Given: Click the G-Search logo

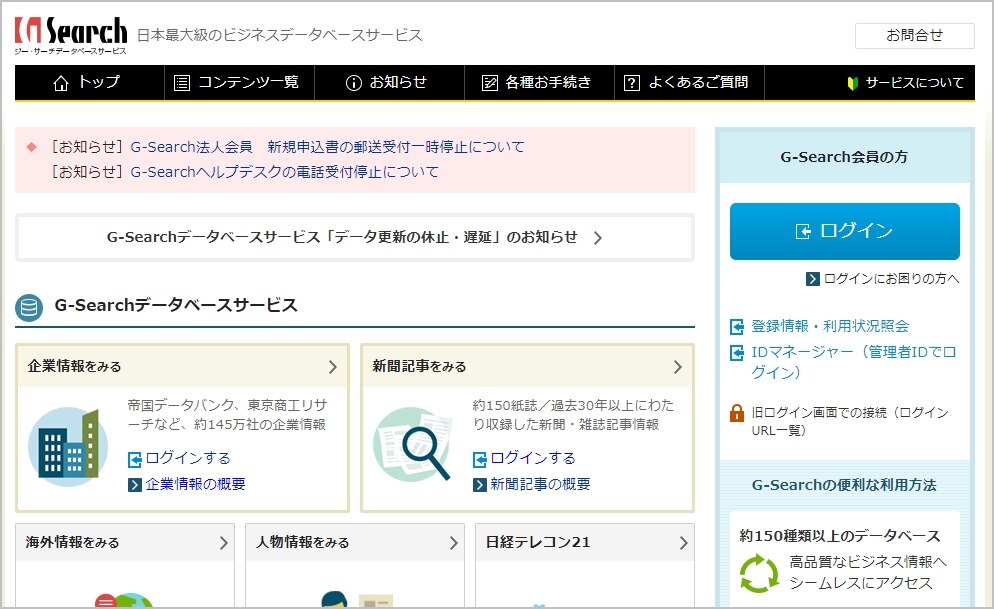Looking at the screenshot, I should (71, 35).
